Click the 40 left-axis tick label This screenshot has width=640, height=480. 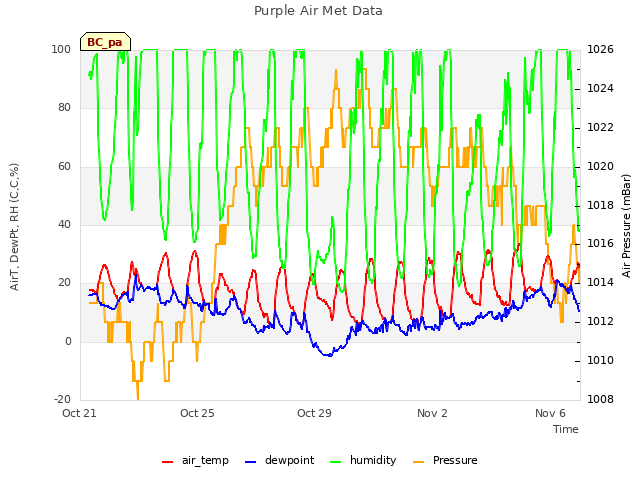pyautogui.click(x=64, y=224)
